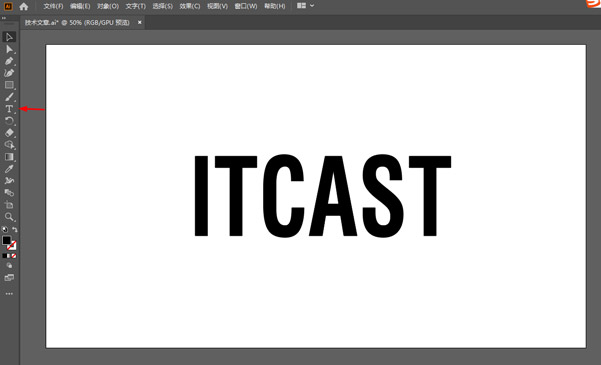Select the Rotate tool
Viewport: 601px width, 365px height.
[9, 121]
